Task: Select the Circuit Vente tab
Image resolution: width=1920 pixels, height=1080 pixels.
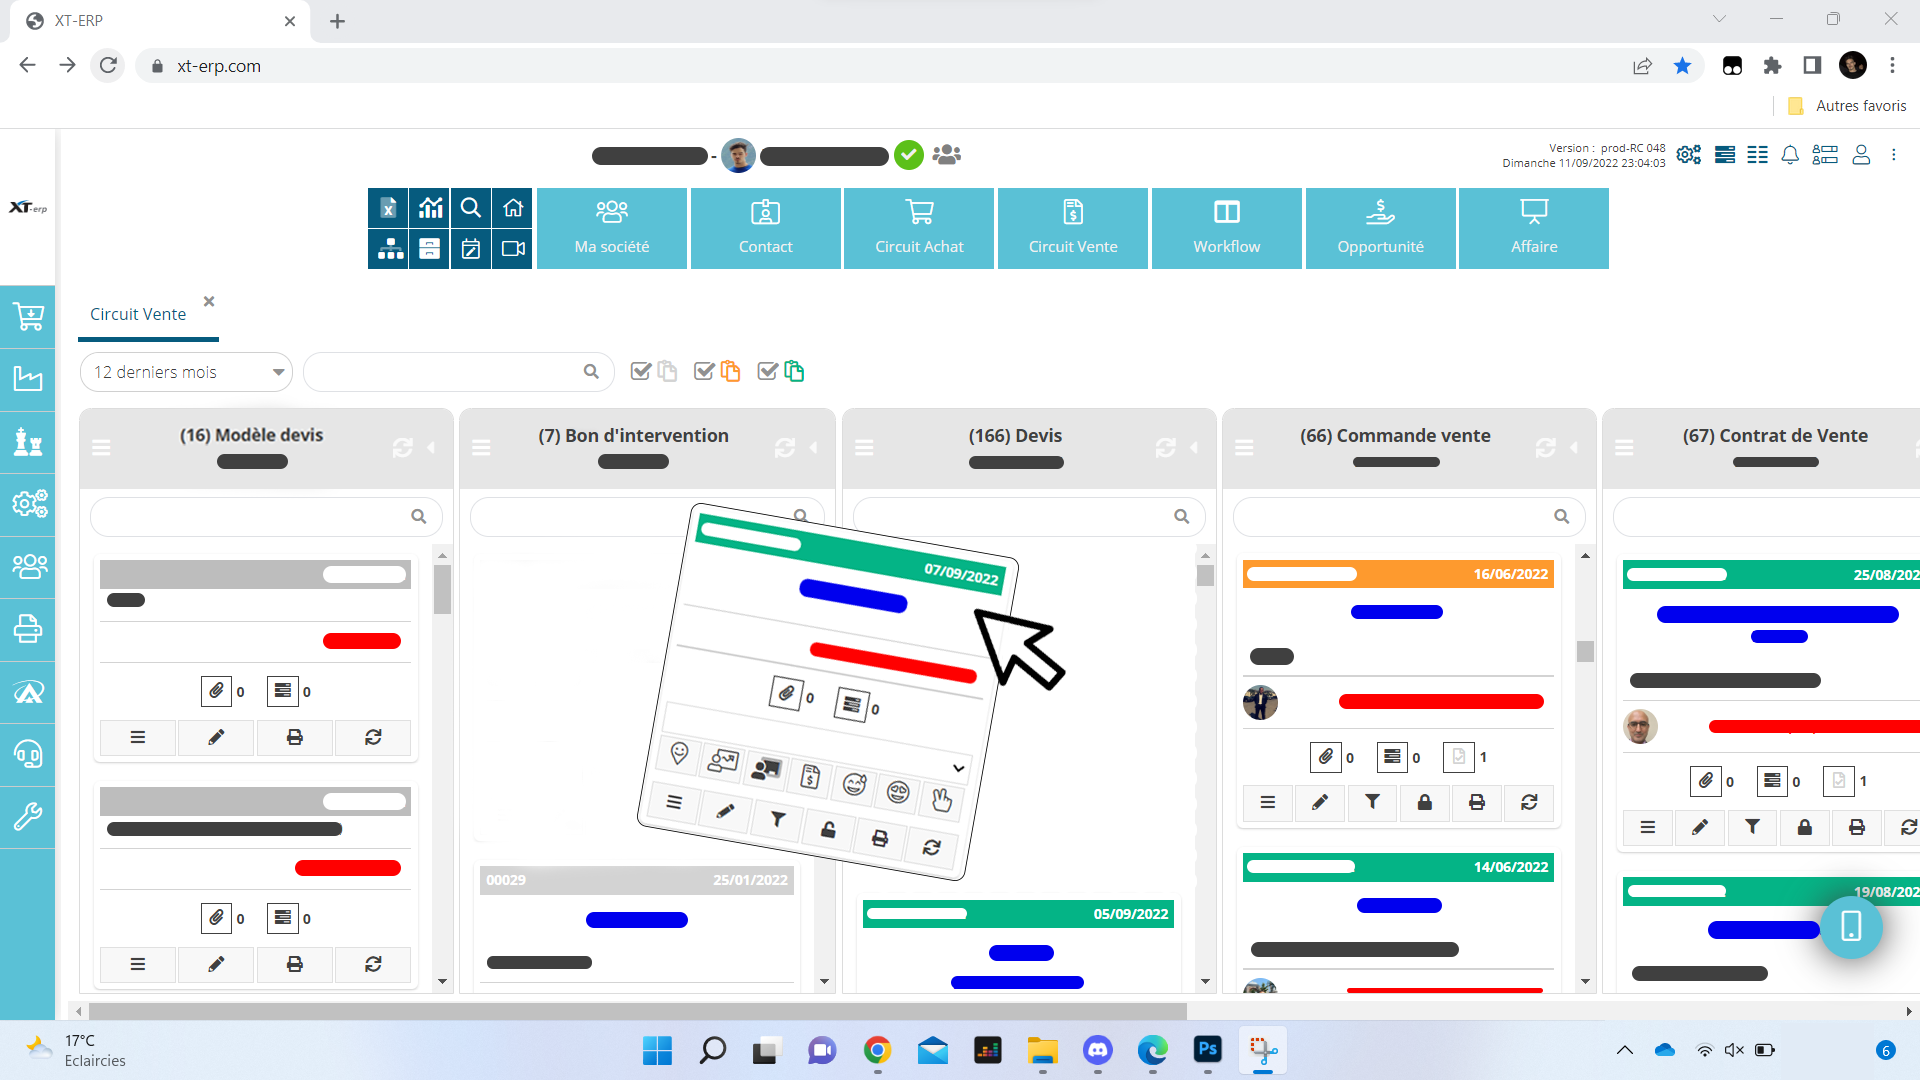Action: [x=138, y=314]
